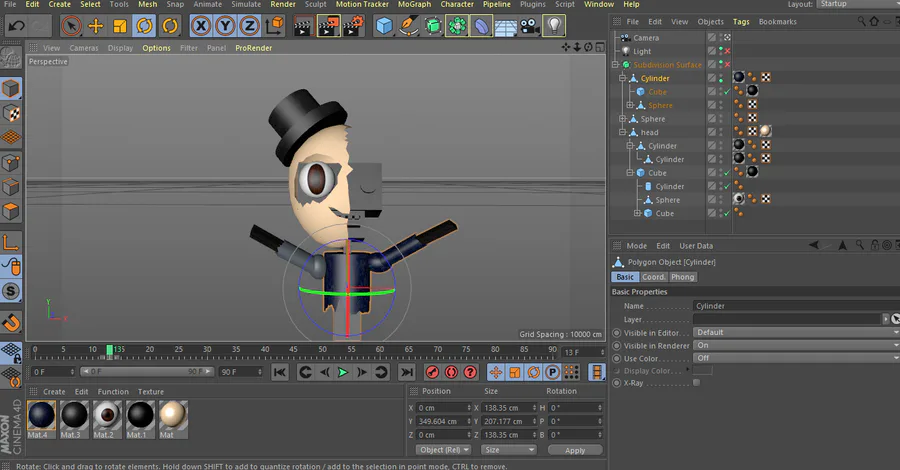This screenshot has height=470, width=900.
Task: Select the Live Selection tool
Action: click(71, 26)
